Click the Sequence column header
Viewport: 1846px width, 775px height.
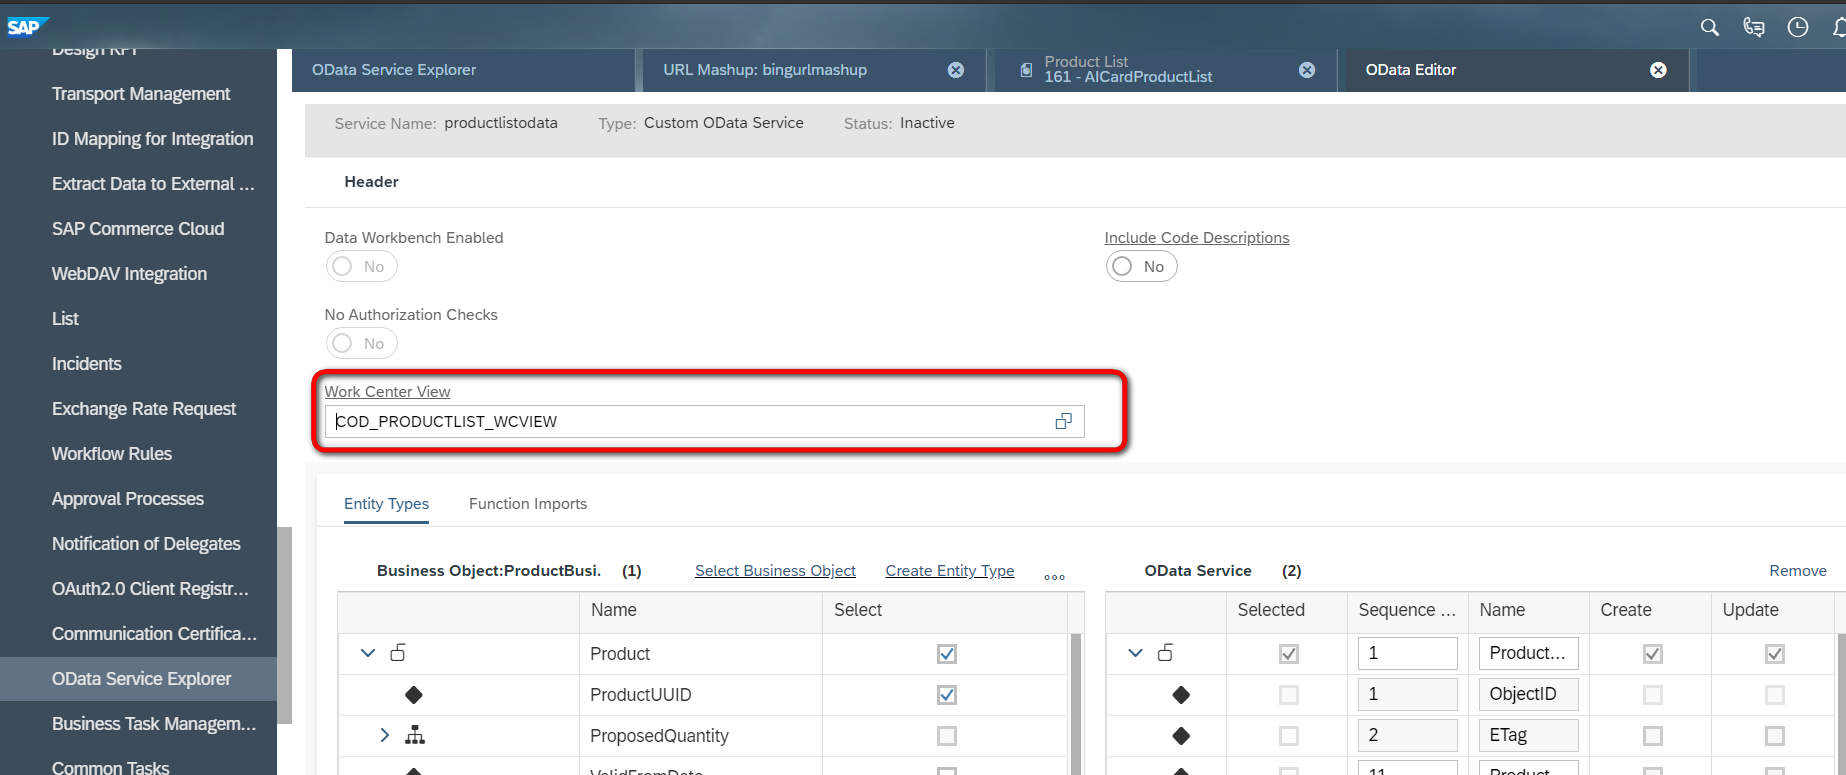pyautogui.click(x=1407, y=610)
